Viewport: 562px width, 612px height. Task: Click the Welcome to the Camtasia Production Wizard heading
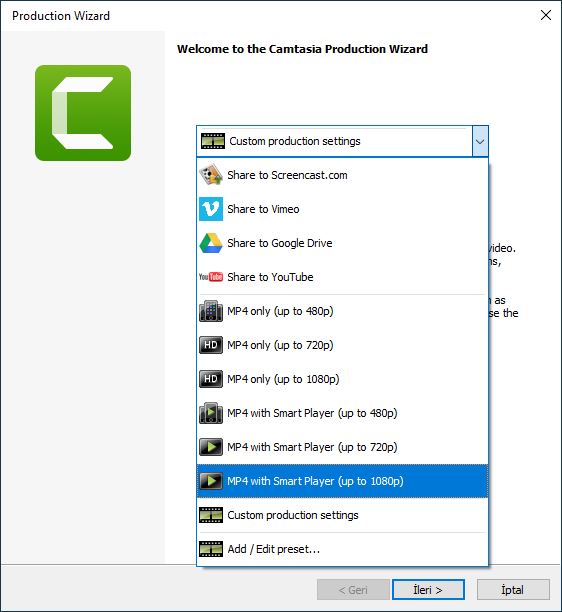[302, 49]
